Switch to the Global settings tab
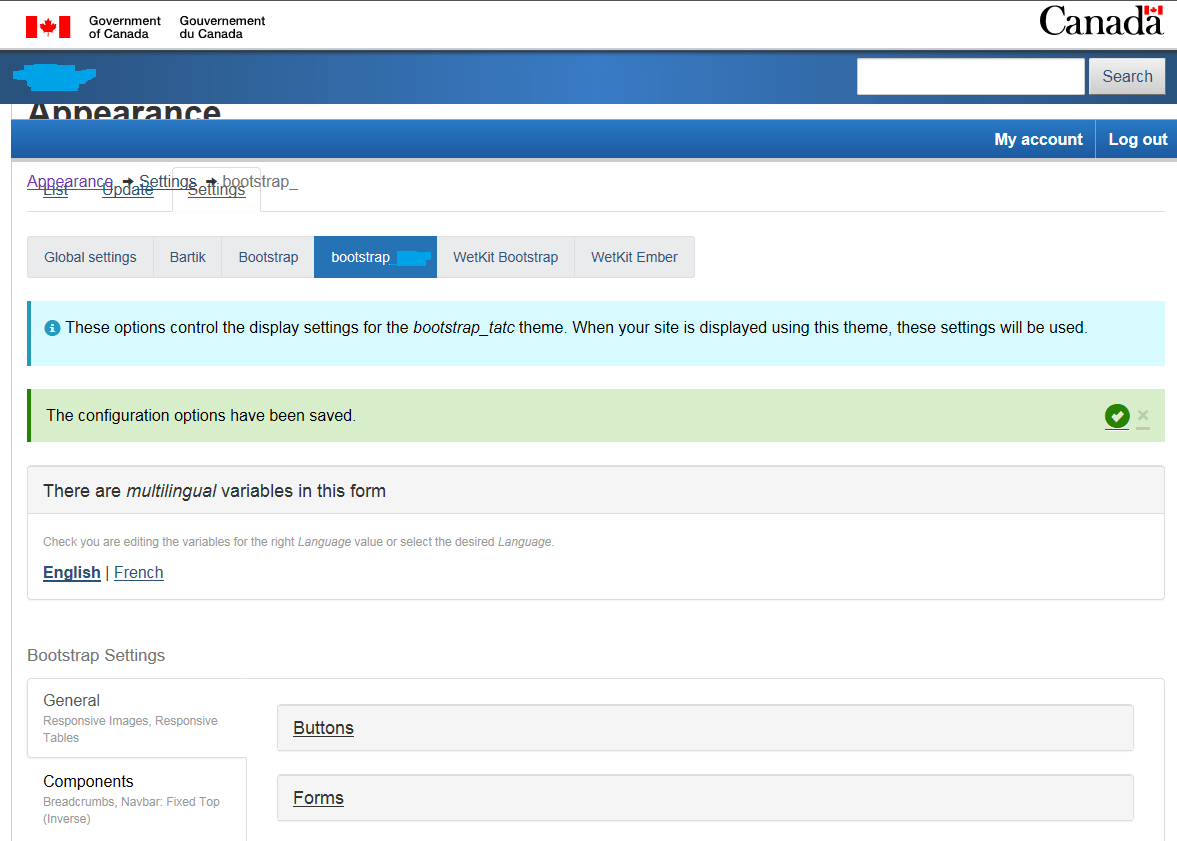The width and height of the screenshot is (1177, 841). pos(90,257)
